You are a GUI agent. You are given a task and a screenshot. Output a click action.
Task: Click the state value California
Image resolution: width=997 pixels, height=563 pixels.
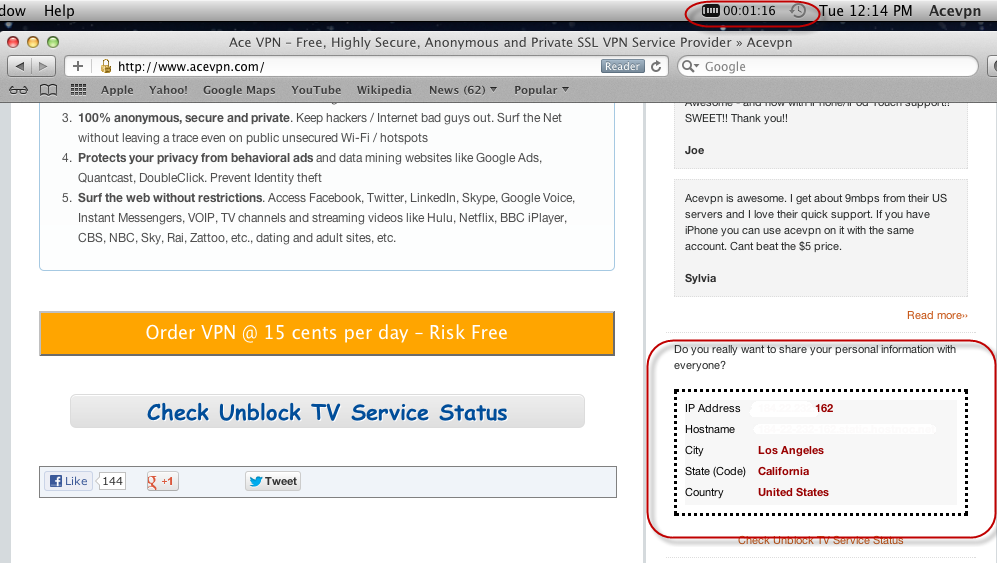click(783, 471)
